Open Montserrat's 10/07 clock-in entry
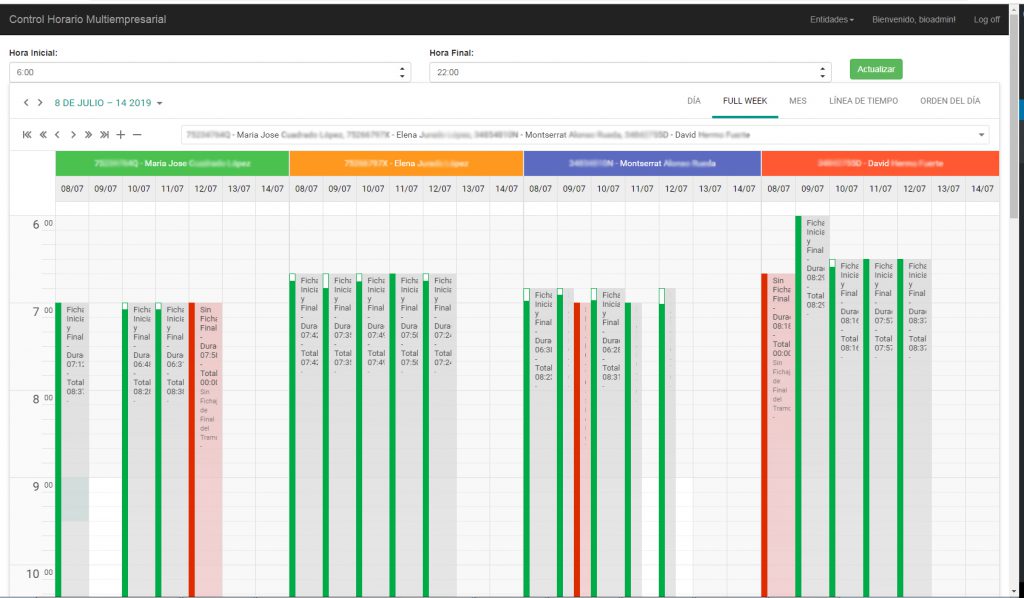This screenshot has width=1024, height=598. pos(608,442)
